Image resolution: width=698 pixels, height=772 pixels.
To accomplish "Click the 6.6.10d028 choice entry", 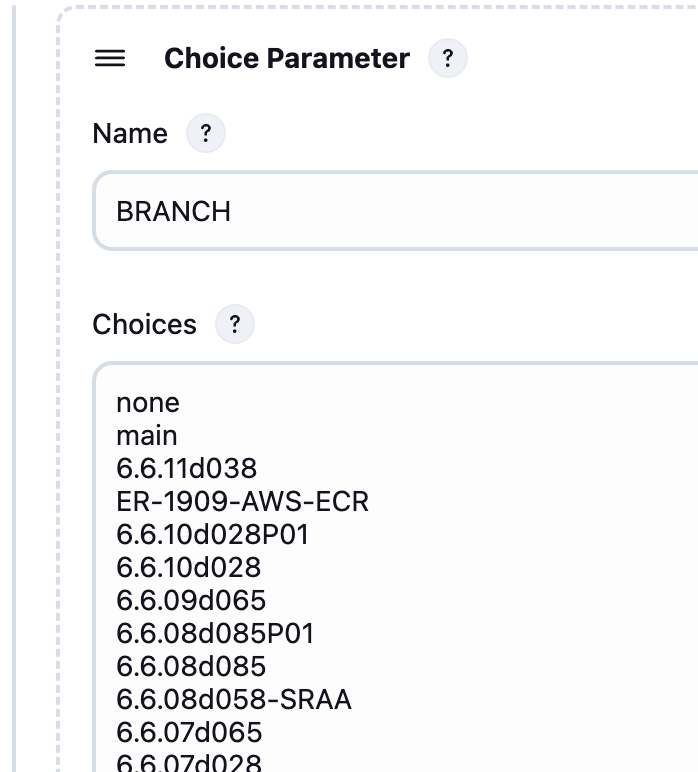I will pyautogui.click(x=188, y=568).
